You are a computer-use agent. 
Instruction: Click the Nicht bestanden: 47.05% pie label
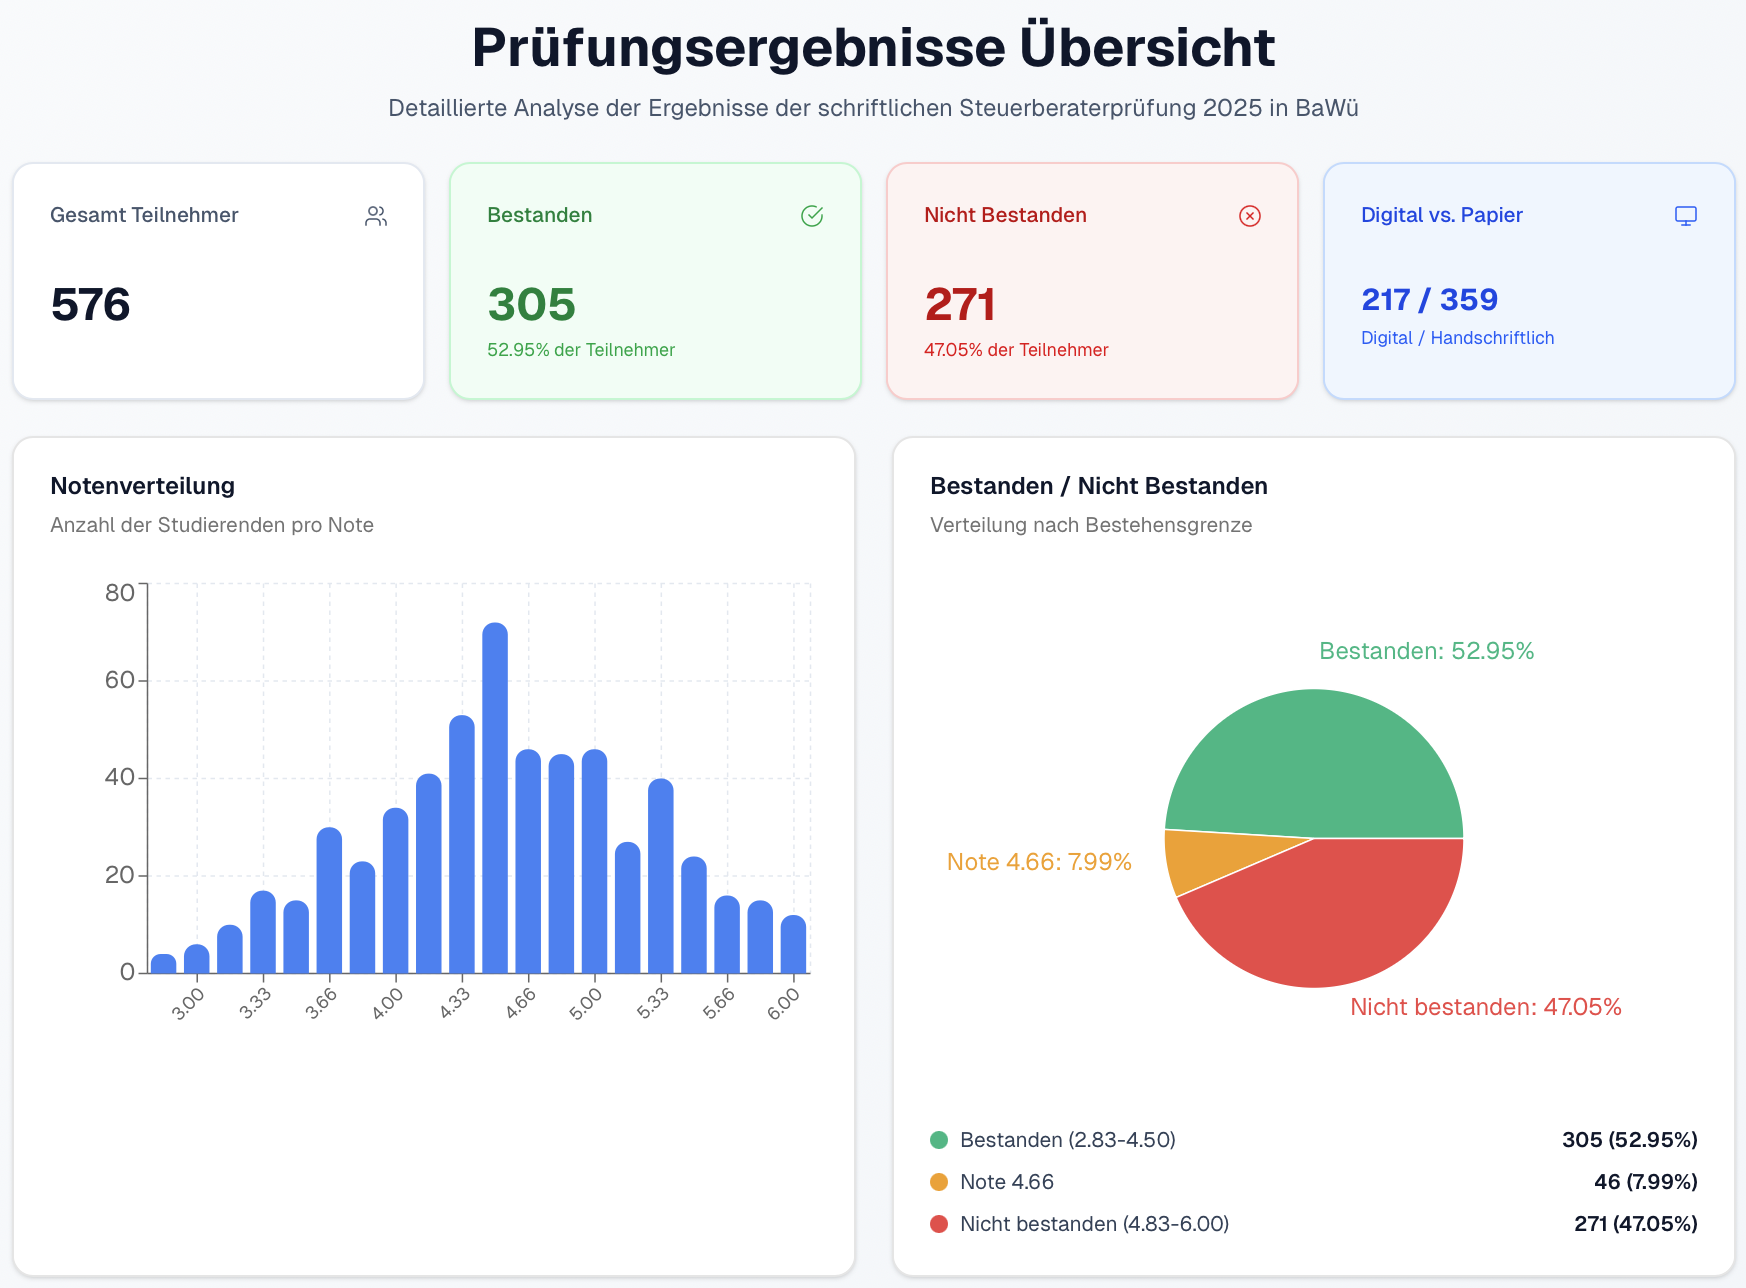pyautogui.click(x=1485, y=1007)
